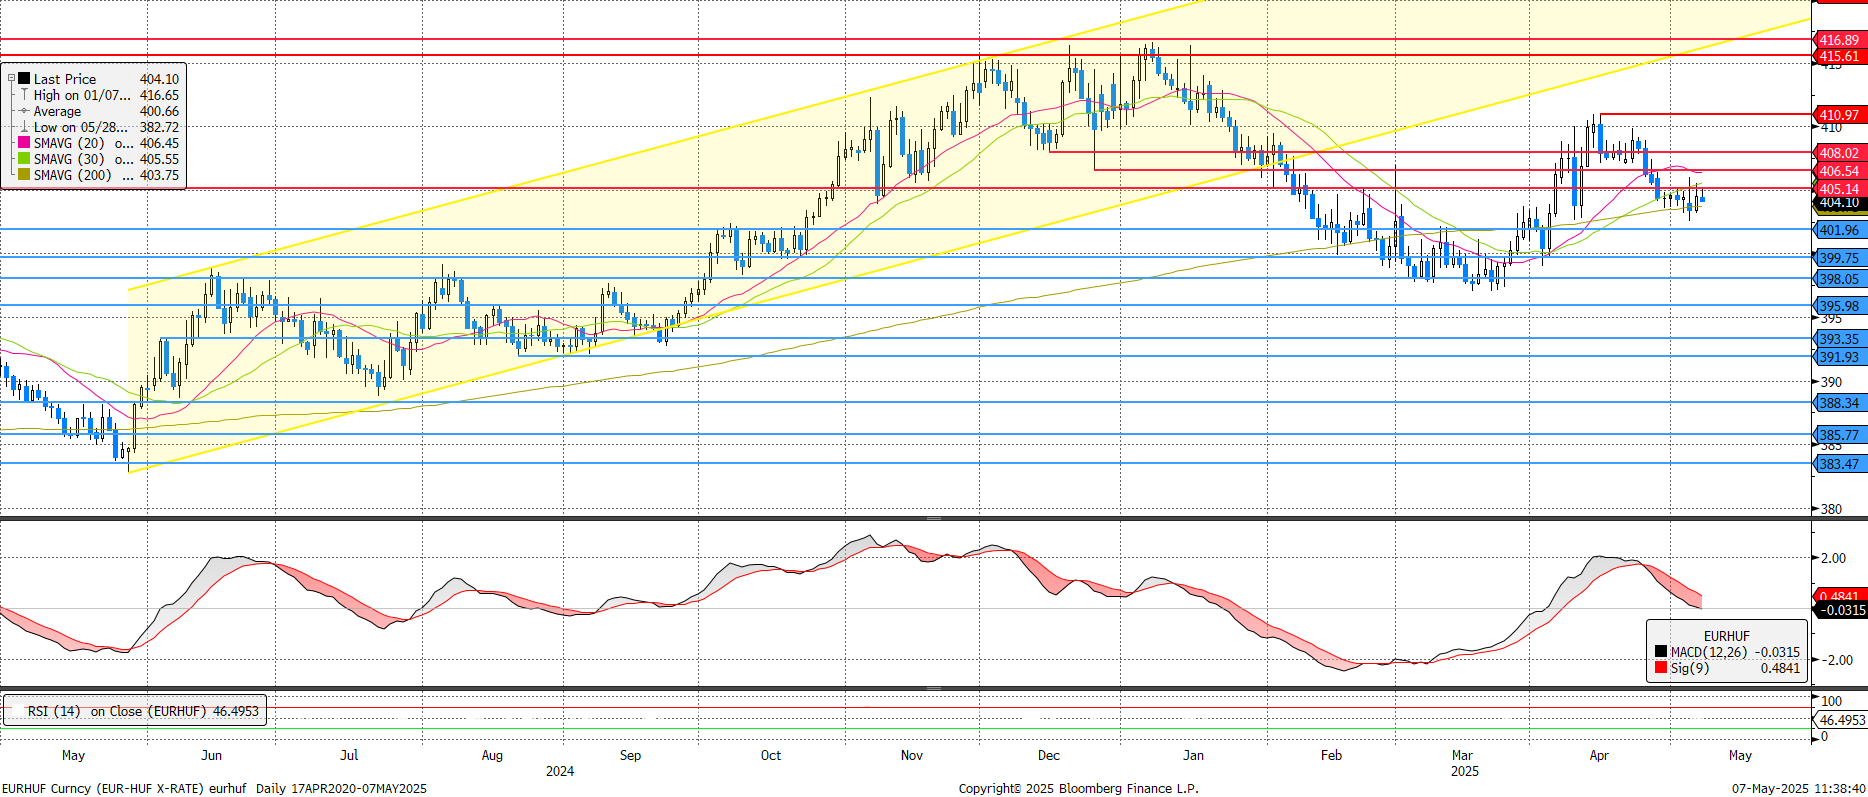Click the 415.61 red resistance price label
1868x797 pixels.
point(1839,56)
